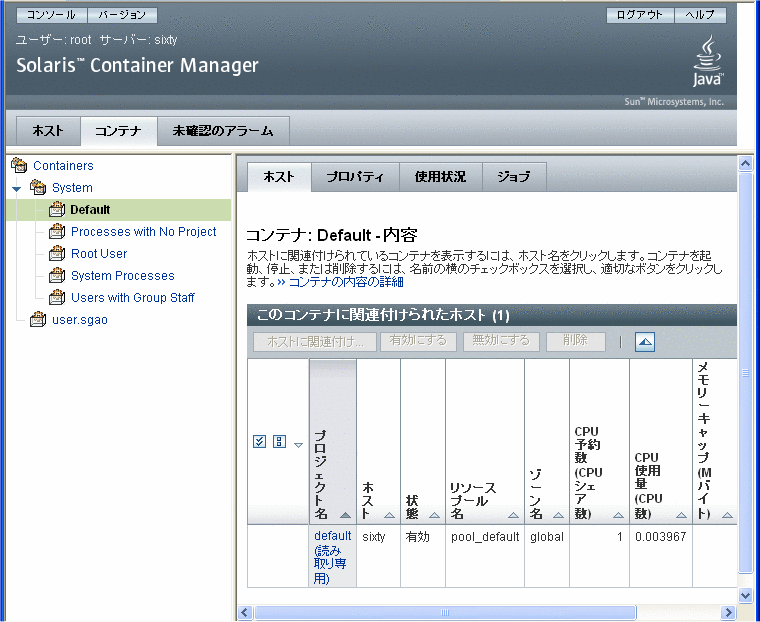Click the horizontal scrollbar thumb
The width and height of the screenshot is (760, 622).
(x=444, y=612)
